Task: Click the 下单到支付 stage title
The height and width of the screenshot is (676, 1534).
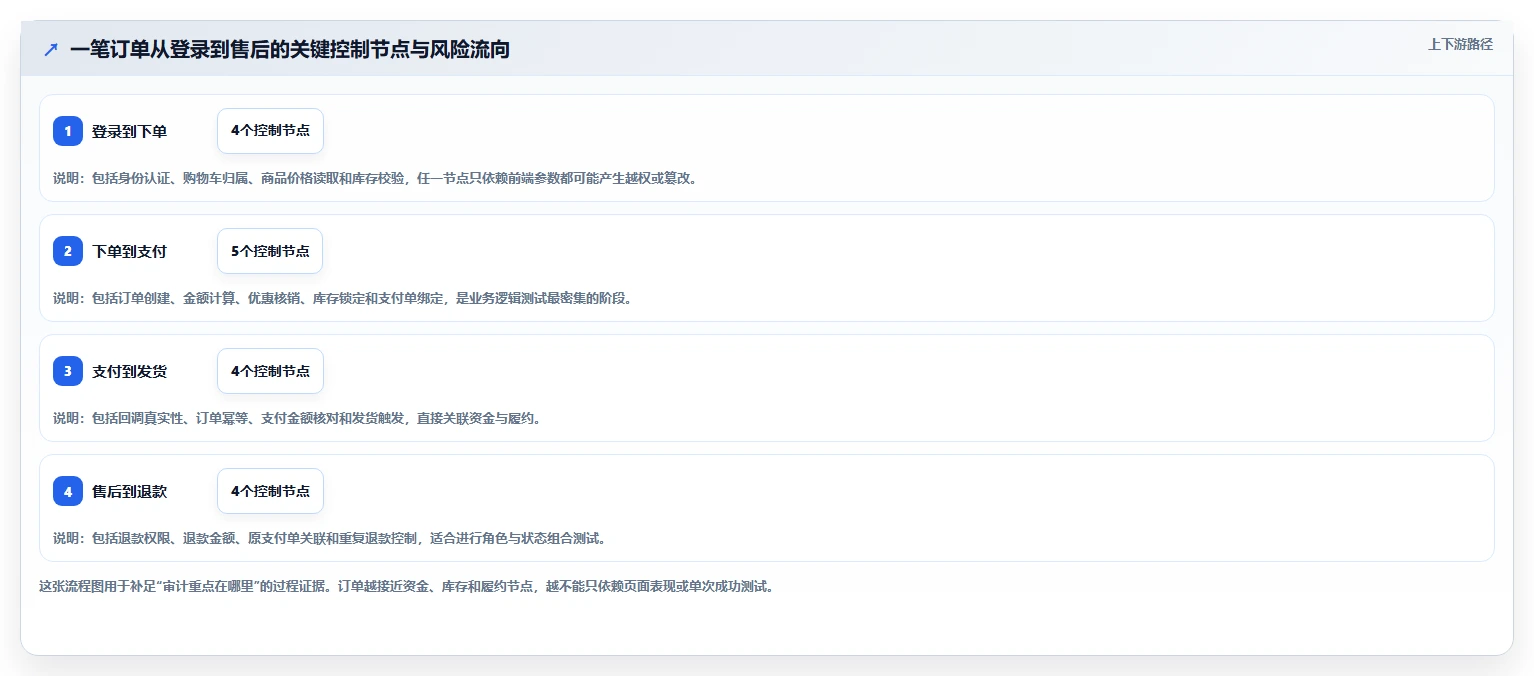Action: [x=129, y=251]
